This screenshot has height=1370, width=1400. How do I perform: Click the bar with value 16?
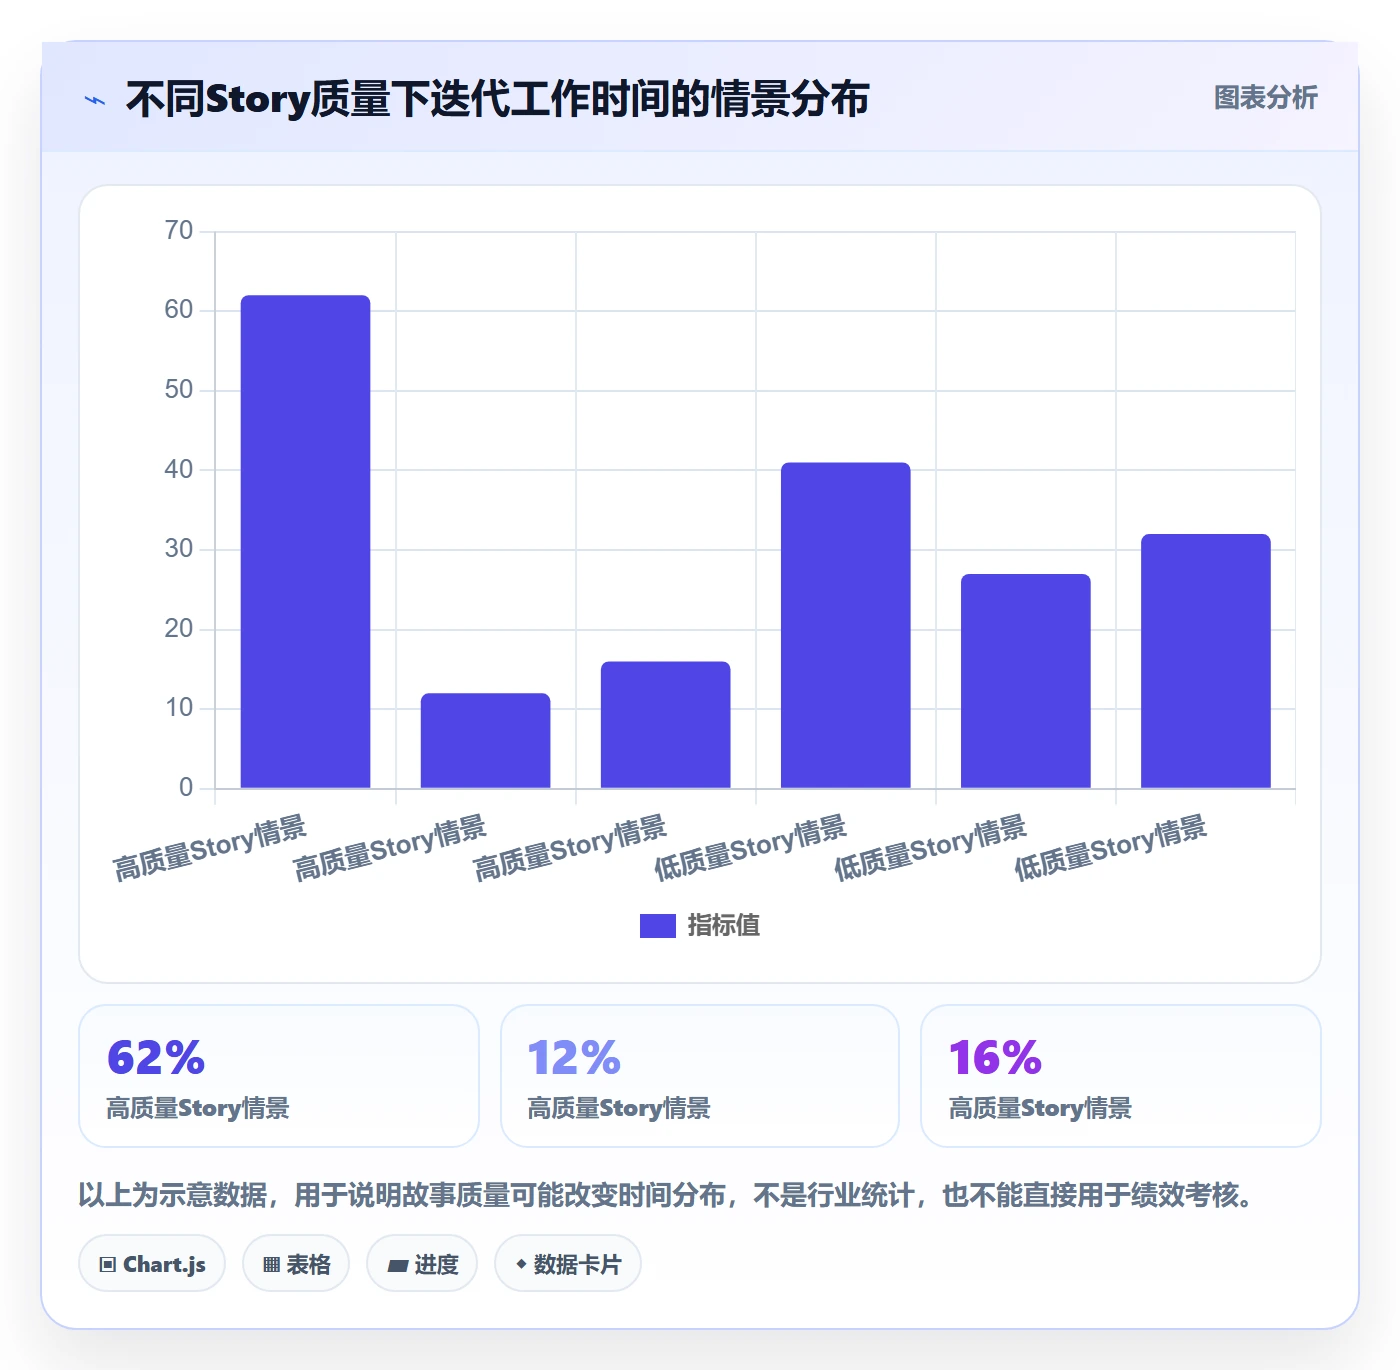666,724
